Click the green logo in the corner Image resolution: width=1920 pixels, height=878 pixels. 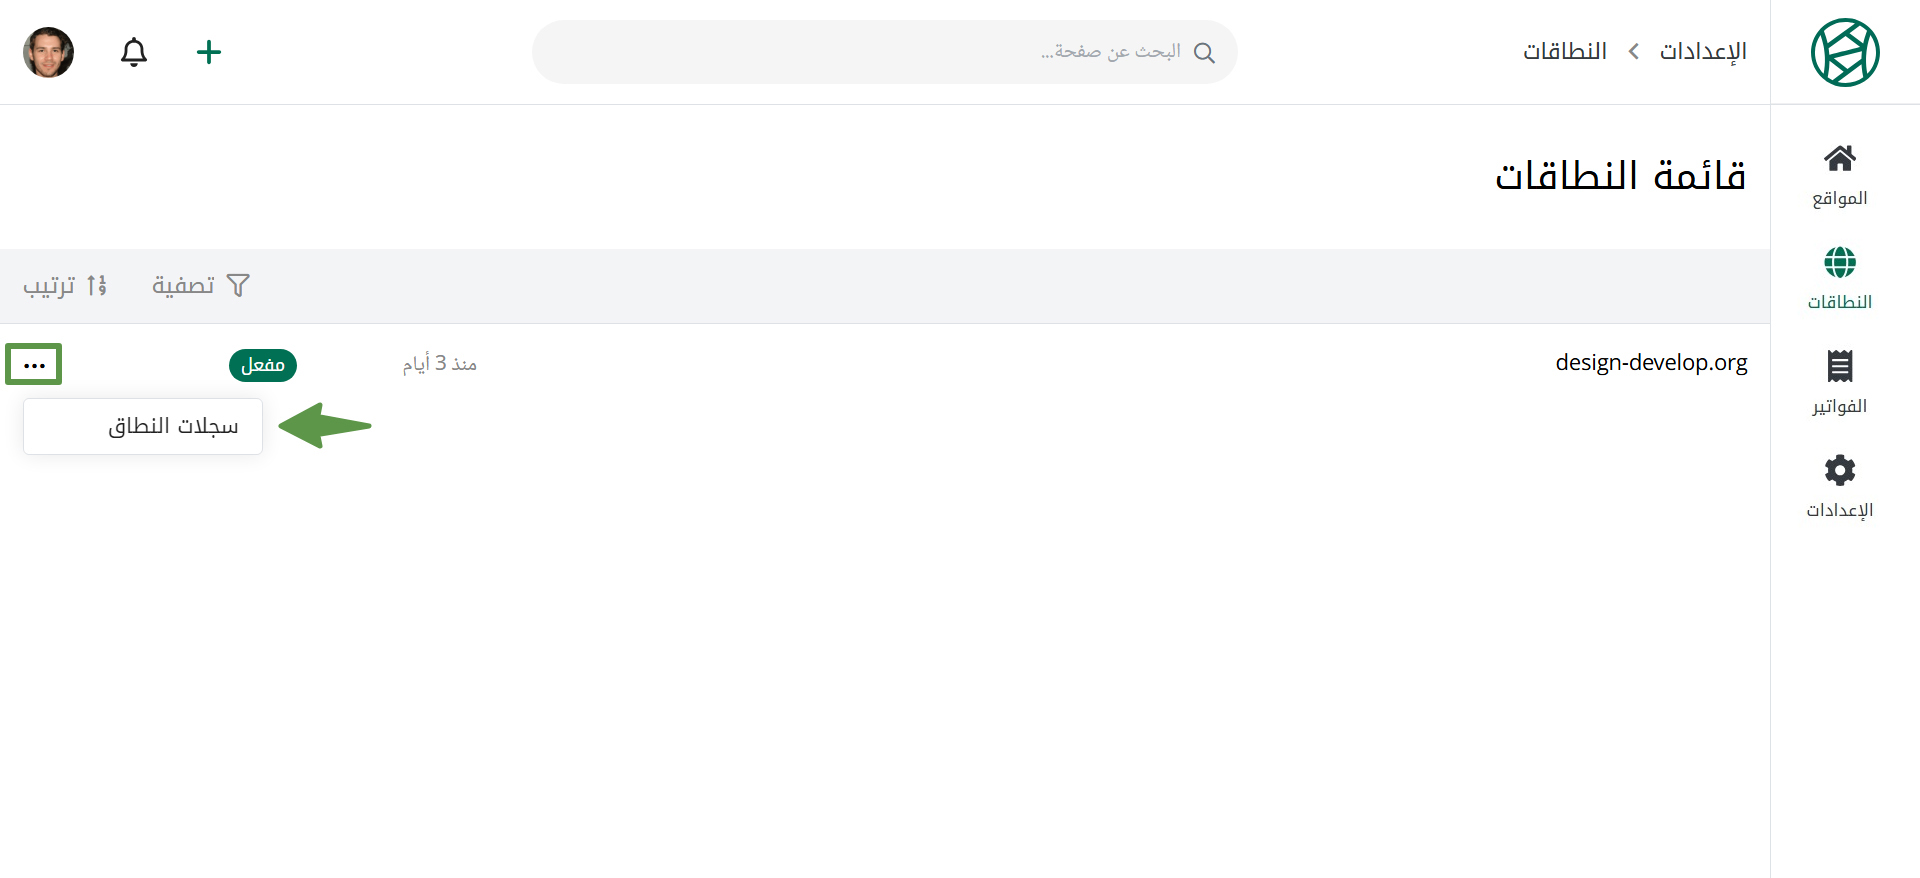[x=1845, y=52]
